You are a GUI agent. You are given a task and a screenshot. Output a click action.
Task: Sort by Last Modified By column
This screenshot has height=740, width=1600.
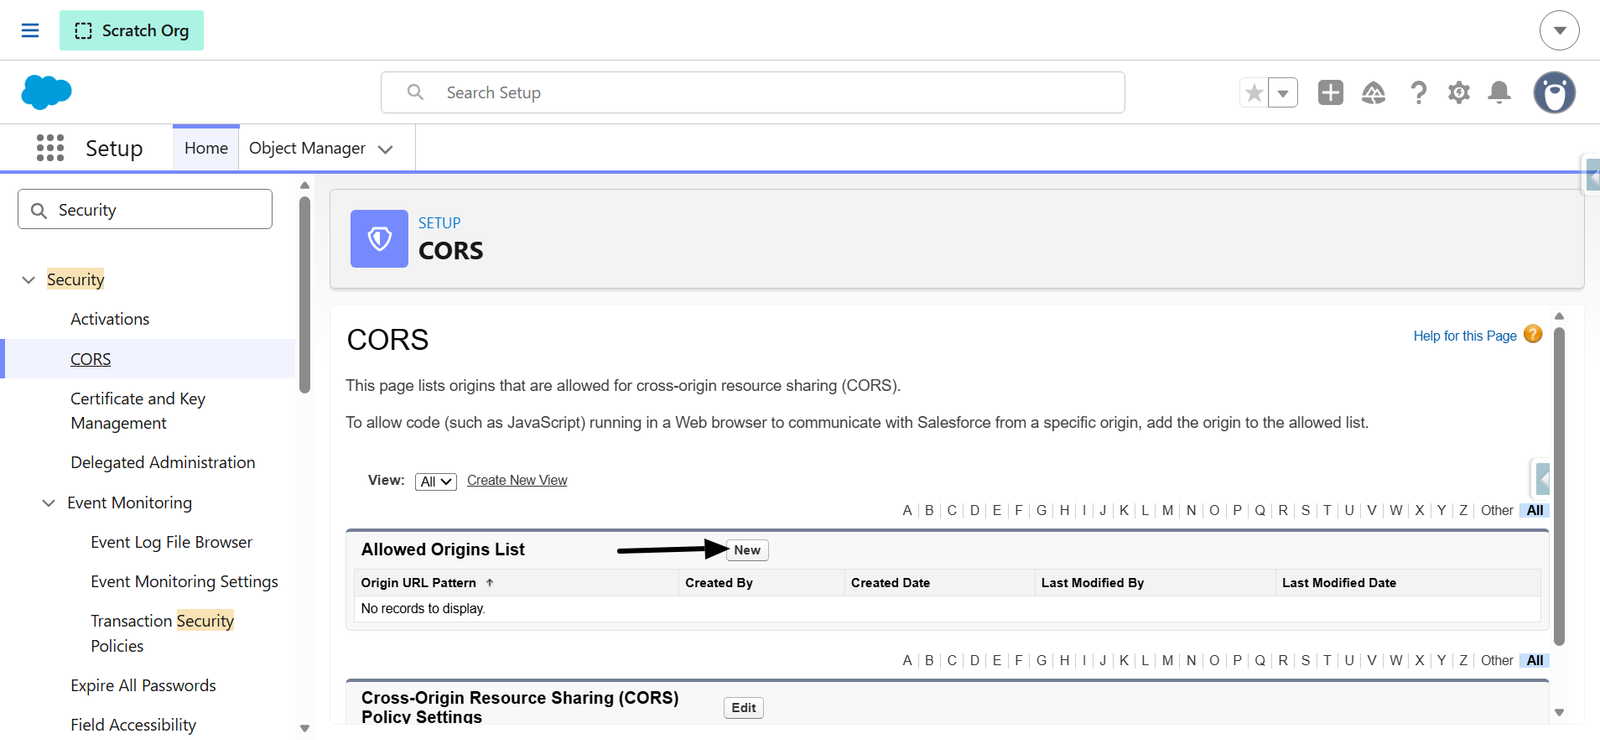click(1092, 583)
